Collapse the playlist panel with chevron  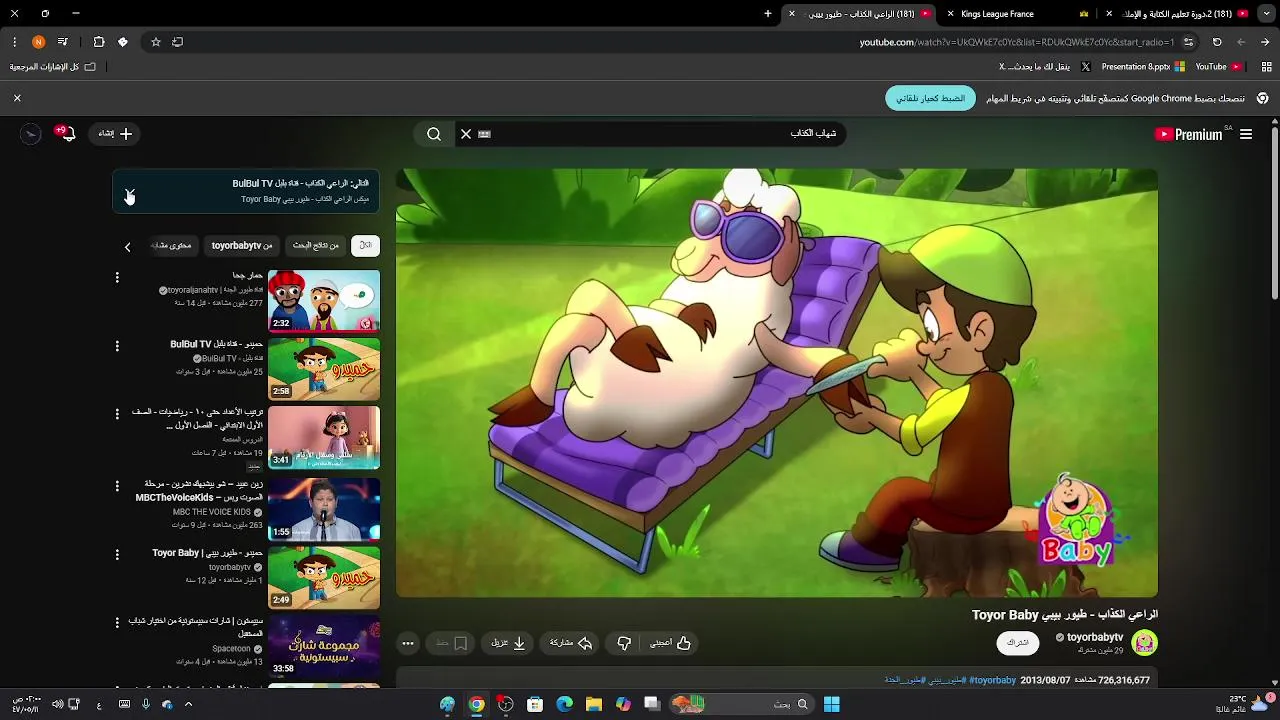pos(130,192)
